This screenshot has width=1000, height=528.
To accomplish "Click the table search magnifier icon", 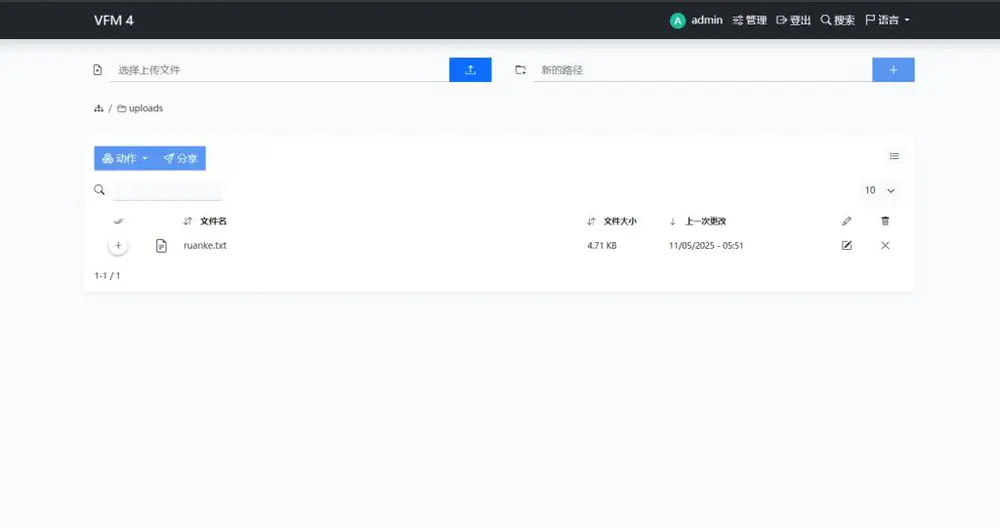I will tap(99, 190).
